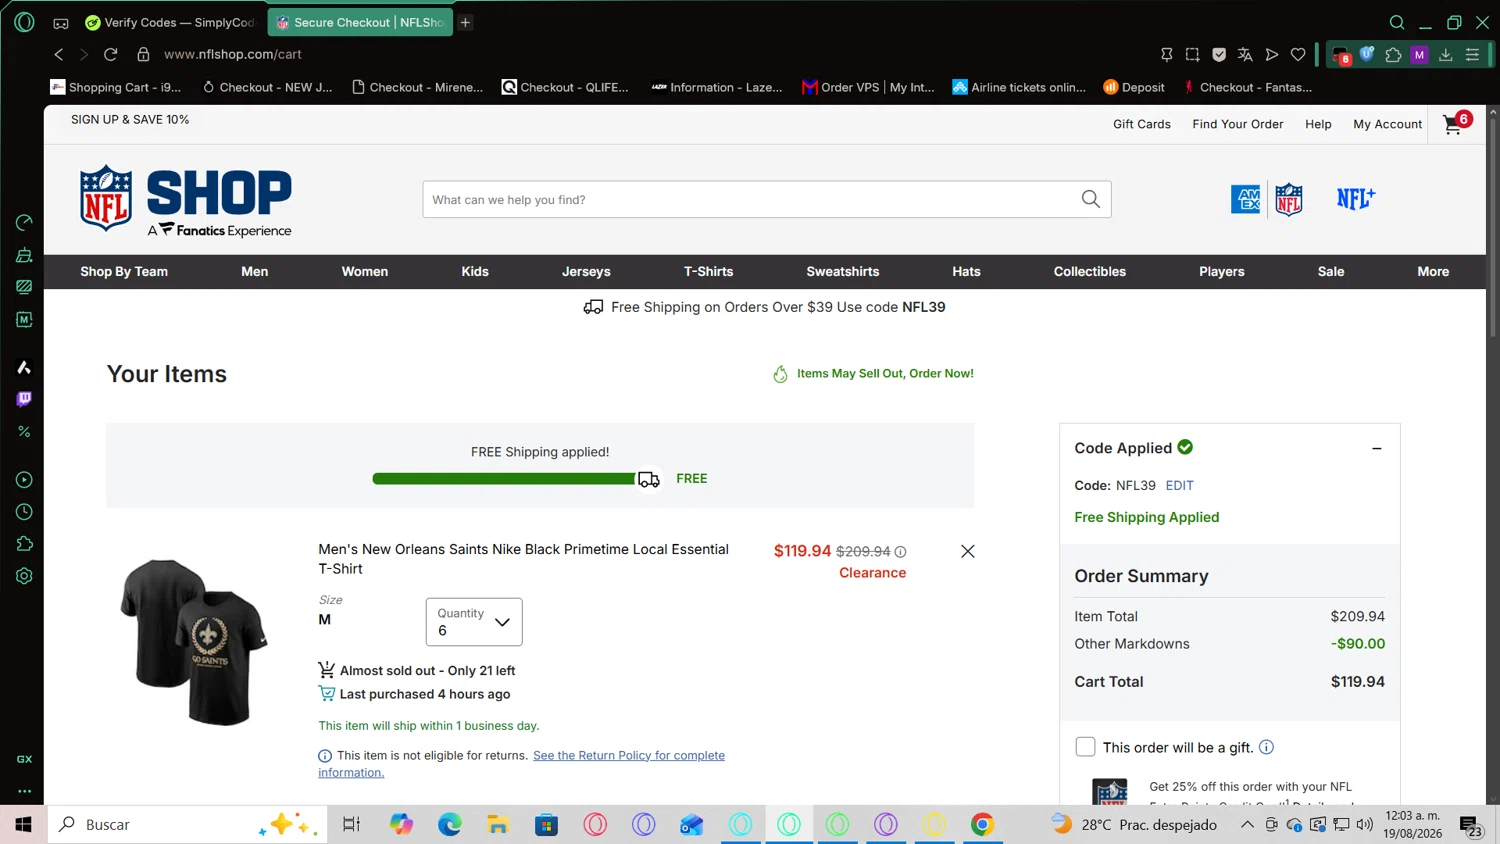Open the Extensions cube icon in sidebar
Viewport: 1500px width, 844px height.
coord(24,544)
